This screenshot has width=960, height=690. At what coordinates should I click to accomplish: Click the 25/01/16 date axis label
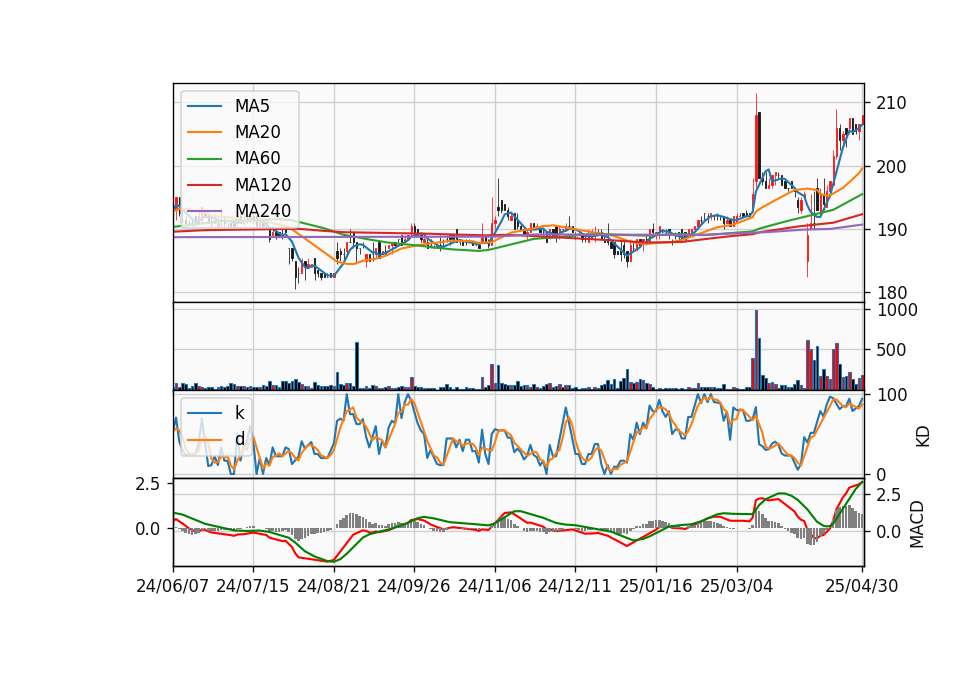(656, 586)
